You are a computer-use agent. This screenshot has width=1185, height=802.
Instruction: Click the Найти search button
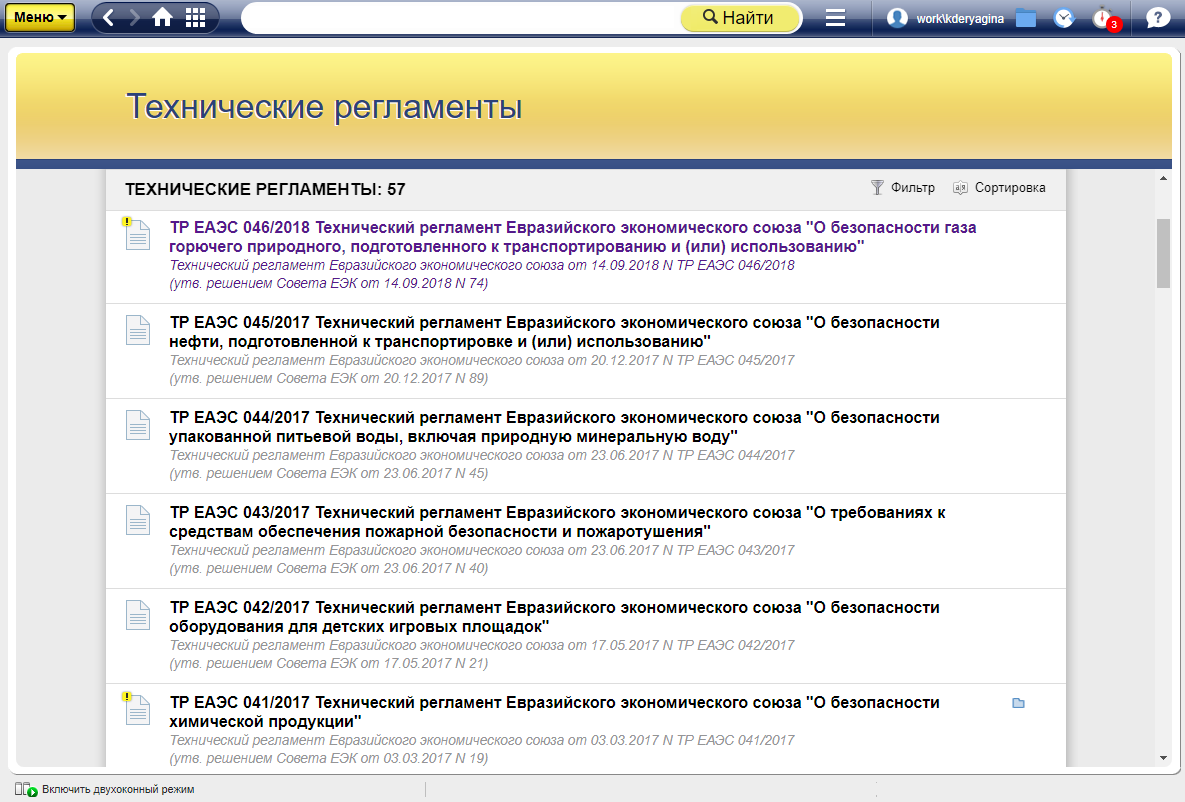coord(740,17)
